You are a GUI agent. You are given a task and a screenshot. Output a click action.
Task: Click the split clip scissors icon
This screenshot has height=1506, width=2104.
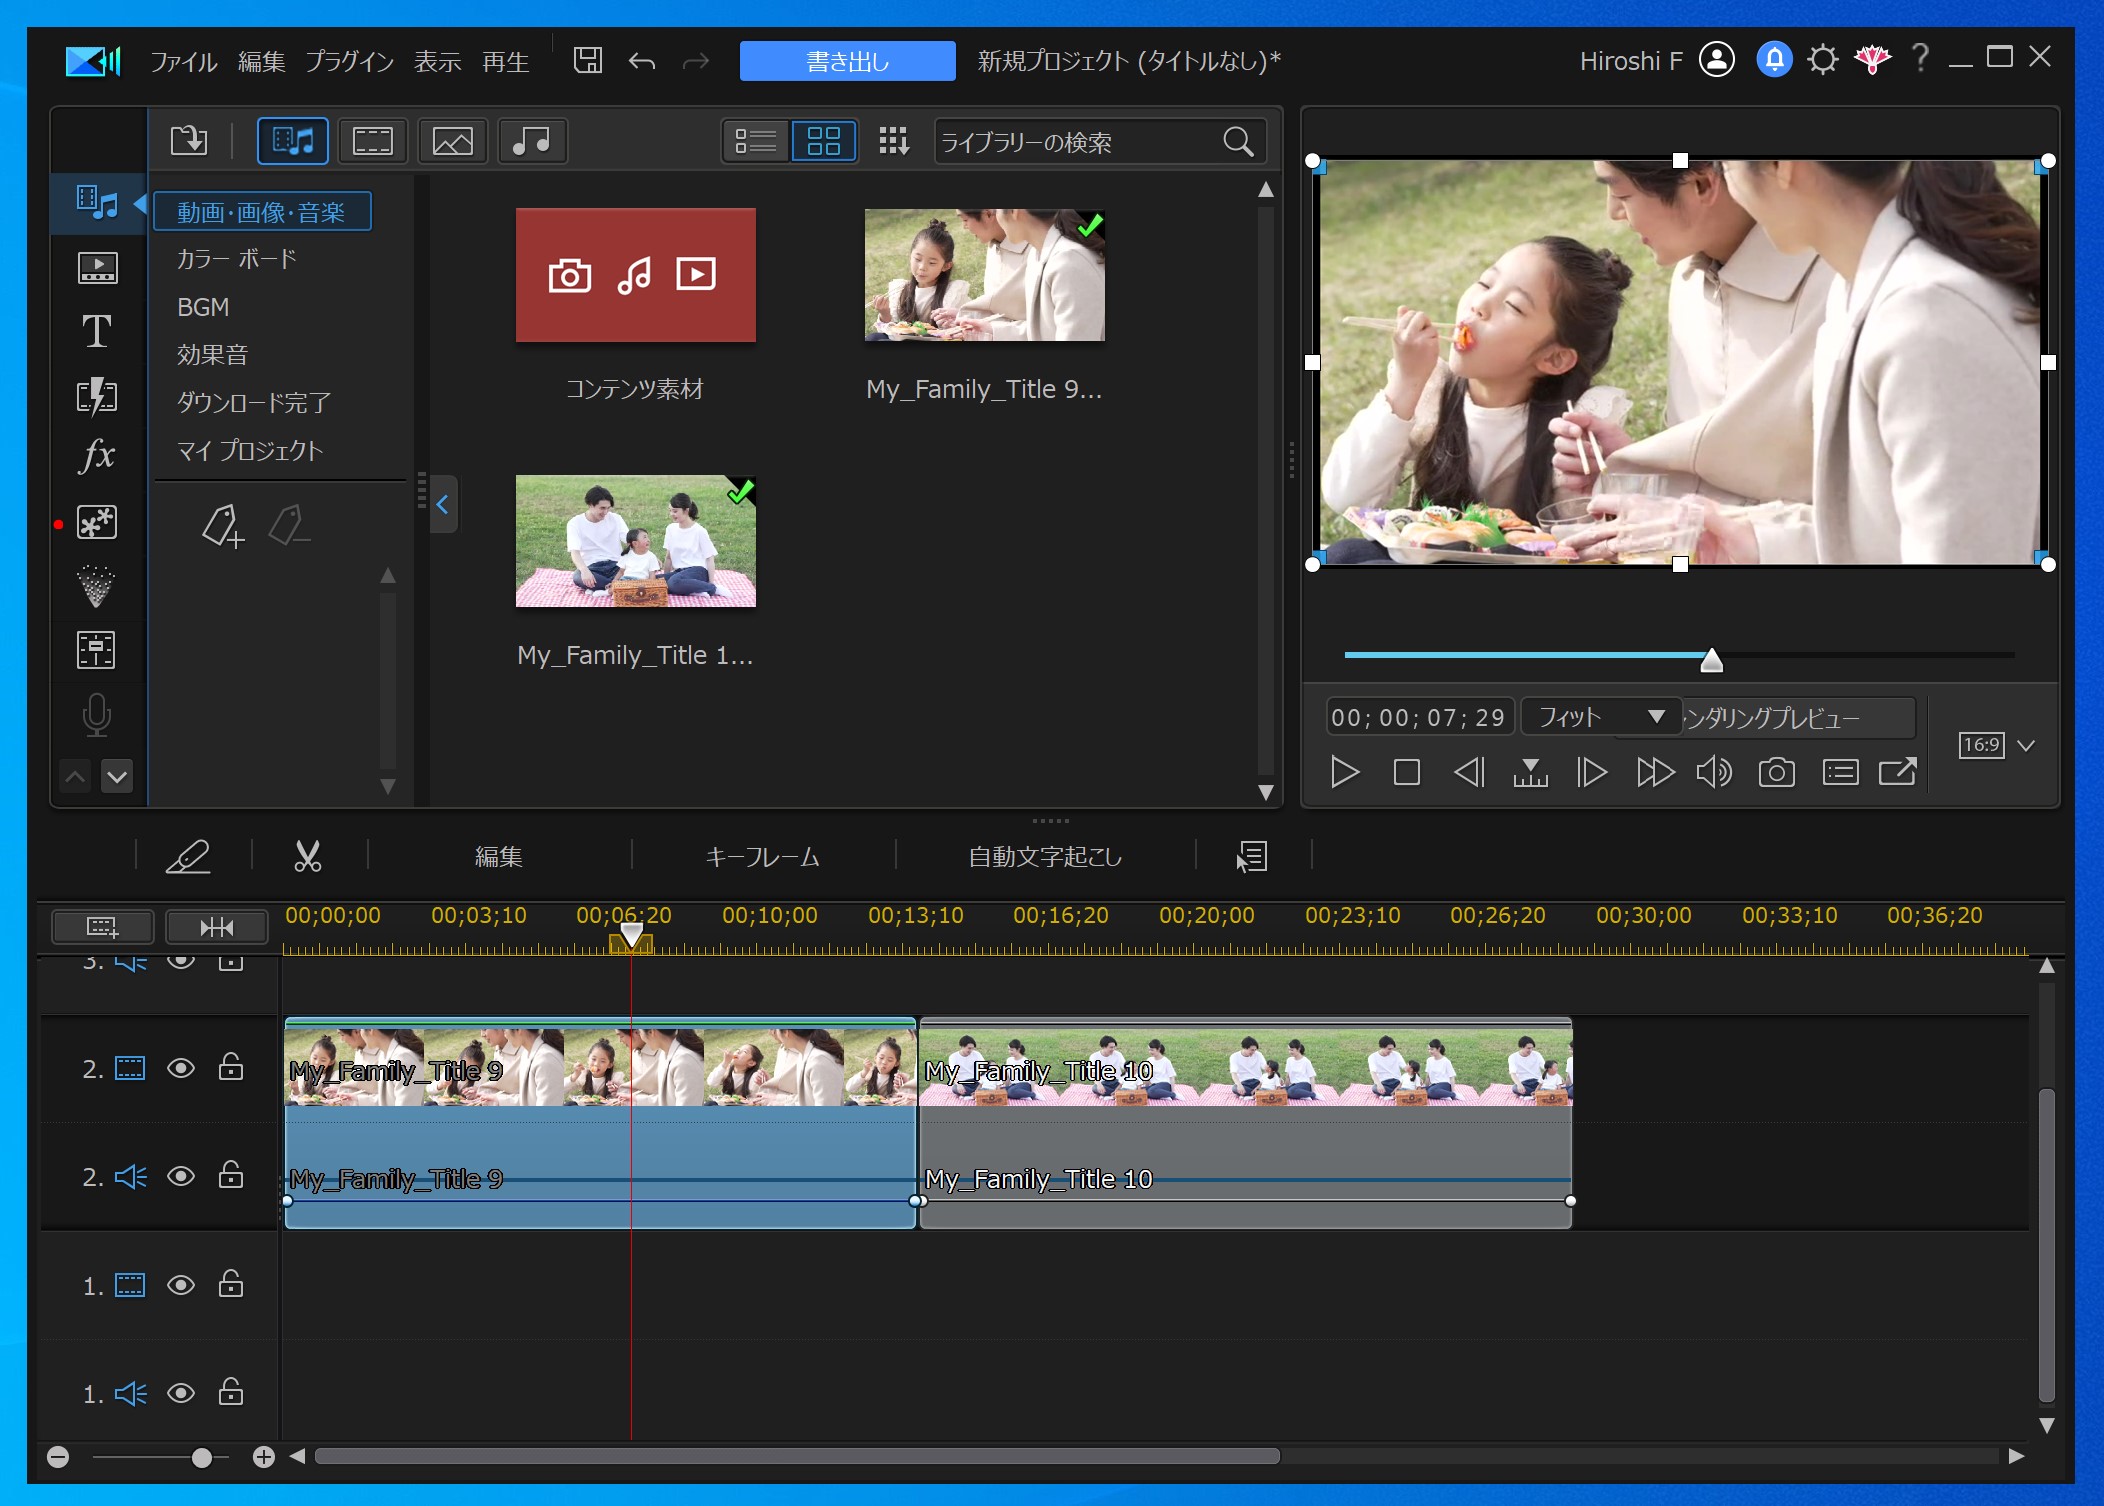point(307,856)
